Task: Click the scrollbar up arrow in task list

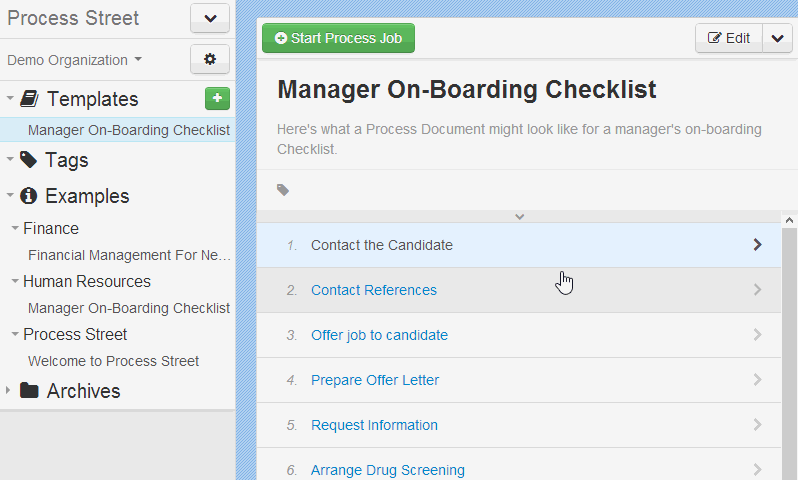Action: pyautogui.click(x=789, y=220)
